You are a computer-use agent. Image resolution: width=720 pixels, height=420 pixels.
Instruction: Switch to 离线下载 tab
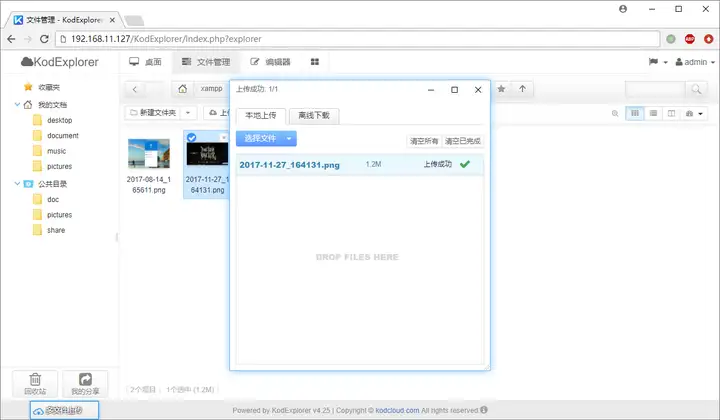314,116
